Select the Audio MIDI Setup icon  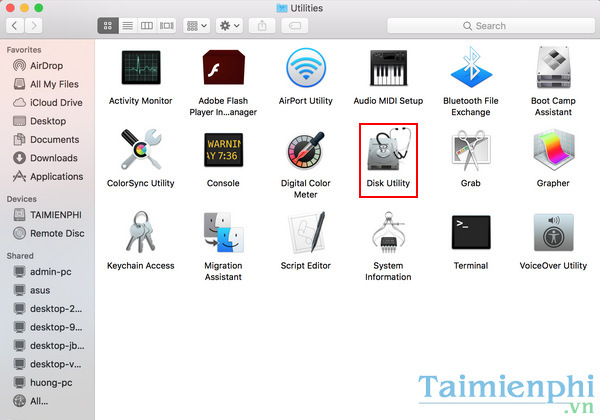[x=388, y=68]
